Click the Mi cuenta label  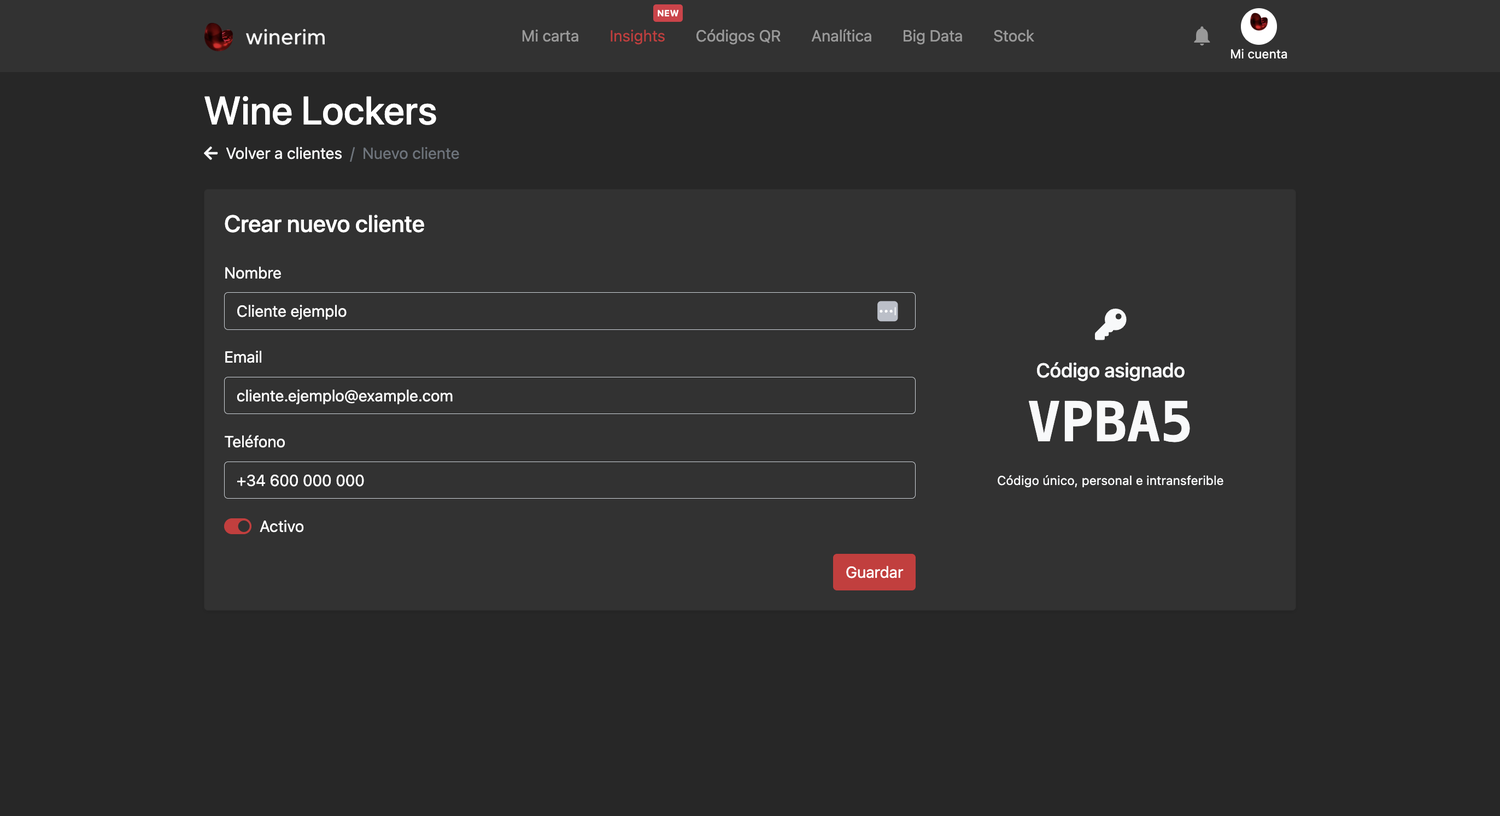pos(1258,54)
